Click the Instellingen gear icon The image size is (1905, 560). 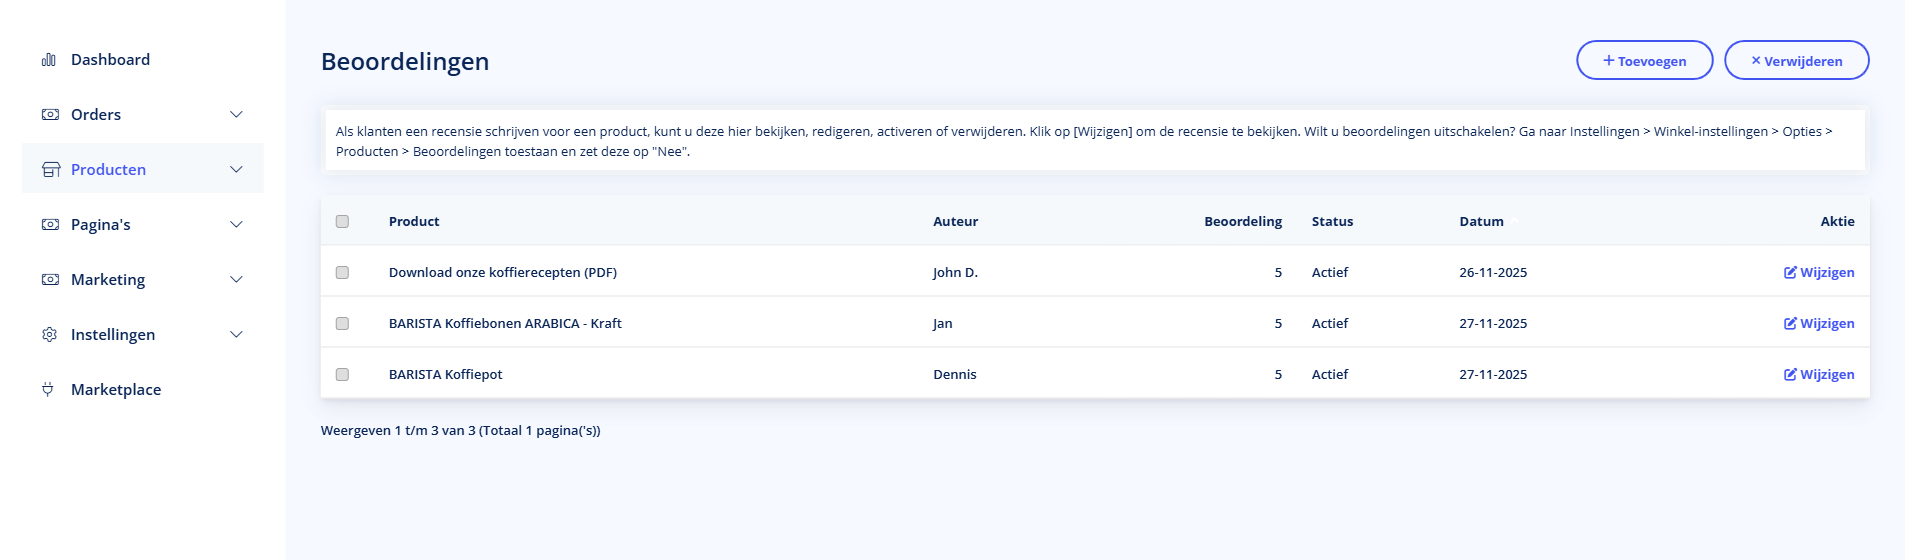pos(49,335)
